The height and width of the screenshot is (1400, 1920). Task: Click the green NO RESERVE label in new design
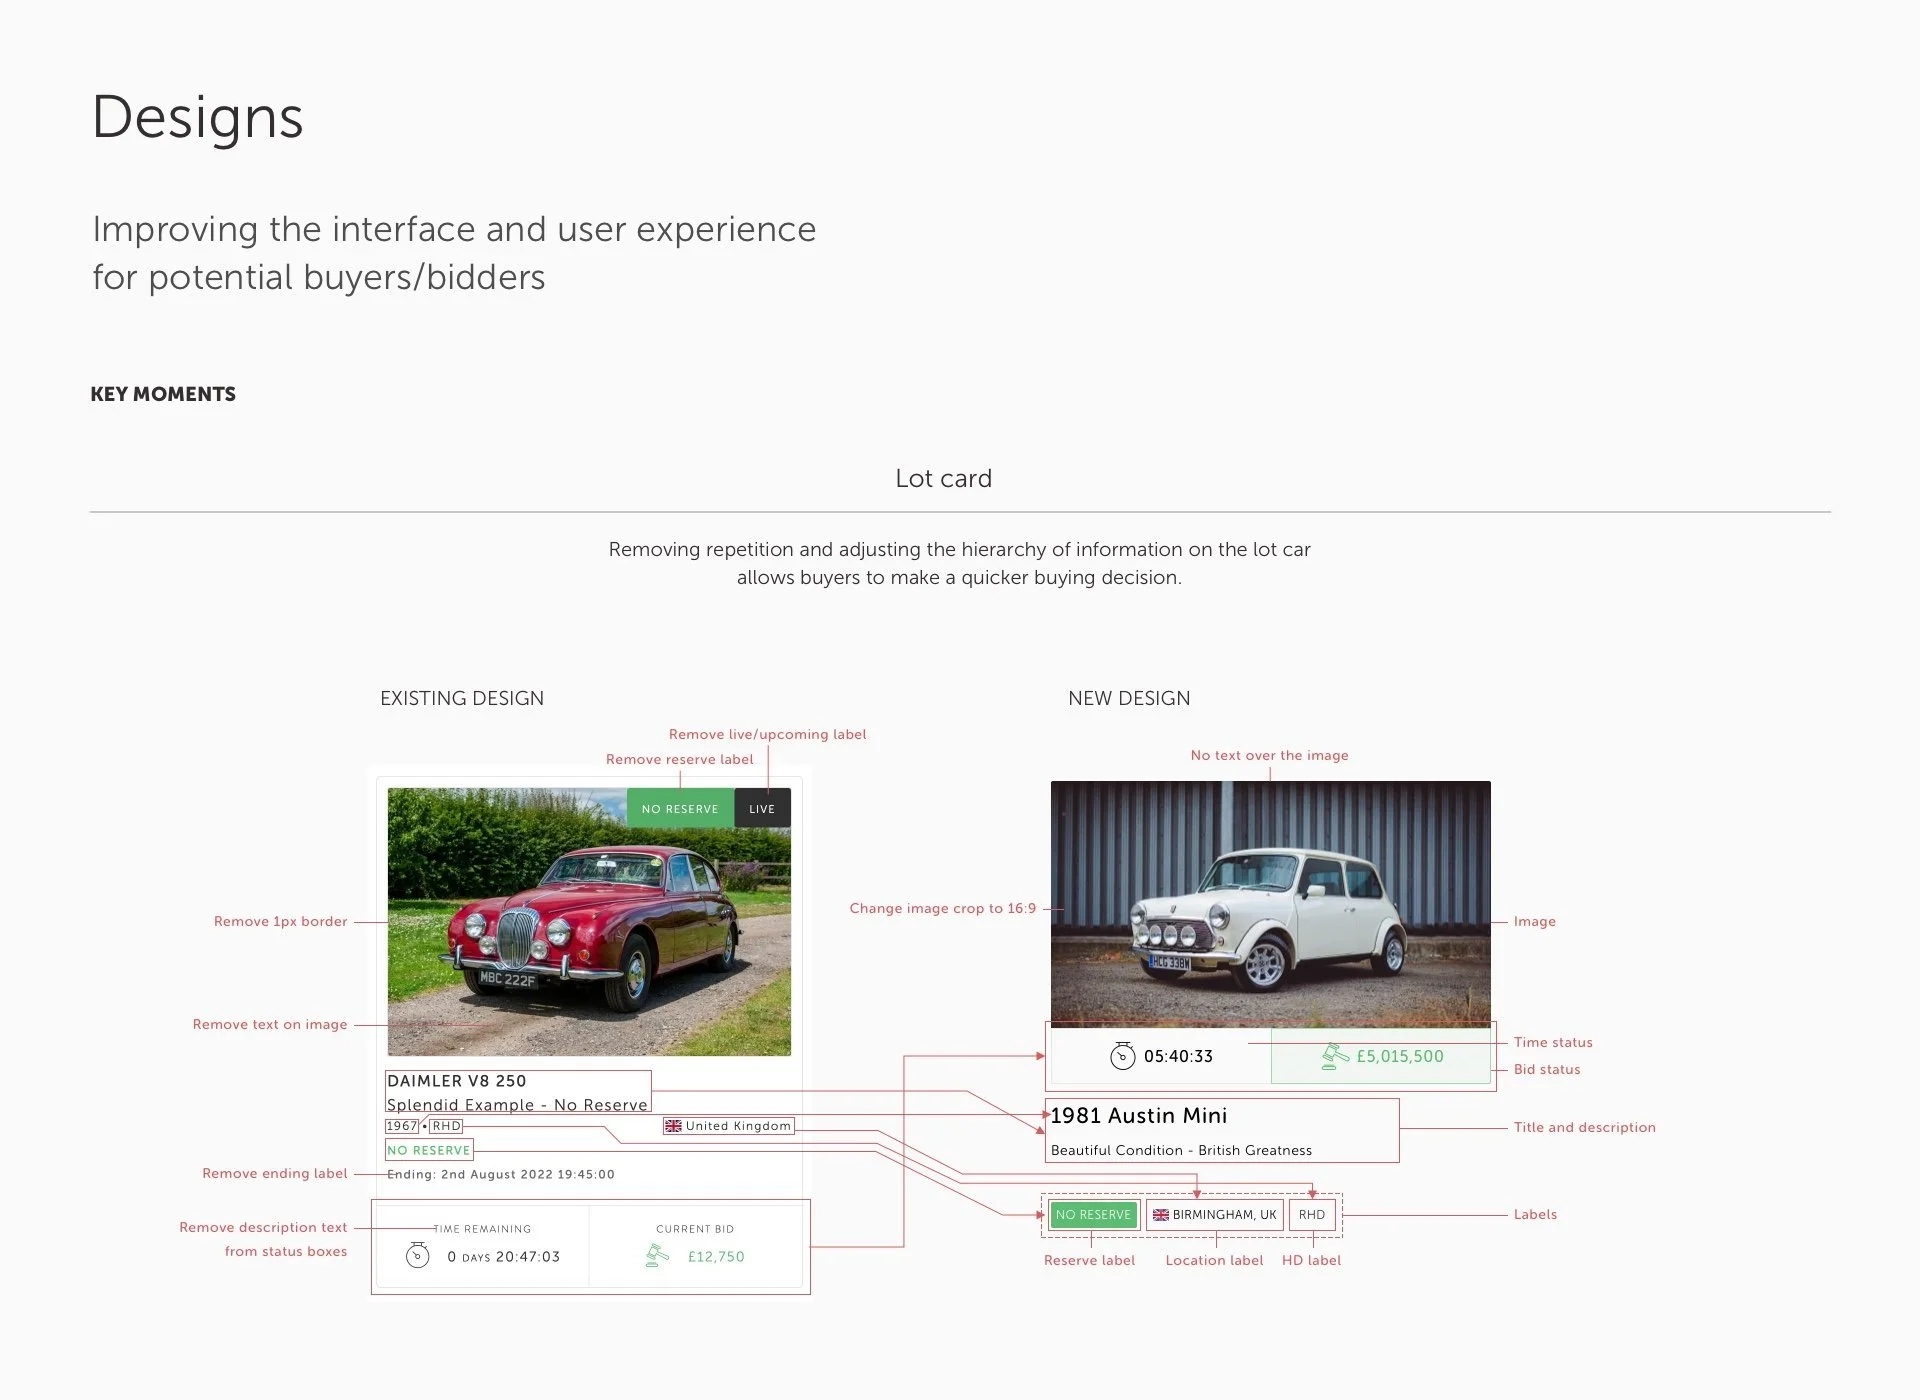coord(1093,1215)
